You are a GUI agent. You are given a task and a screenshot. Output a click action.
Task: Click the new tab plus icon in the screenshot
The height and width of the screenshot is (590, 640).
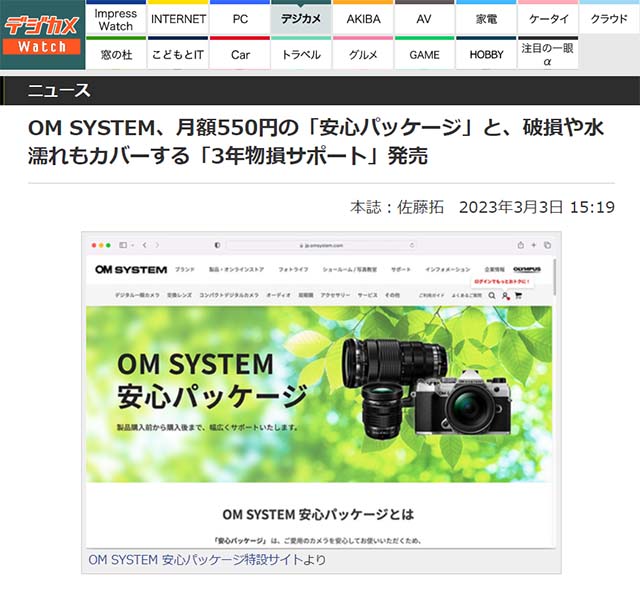(x=533, y=245)
